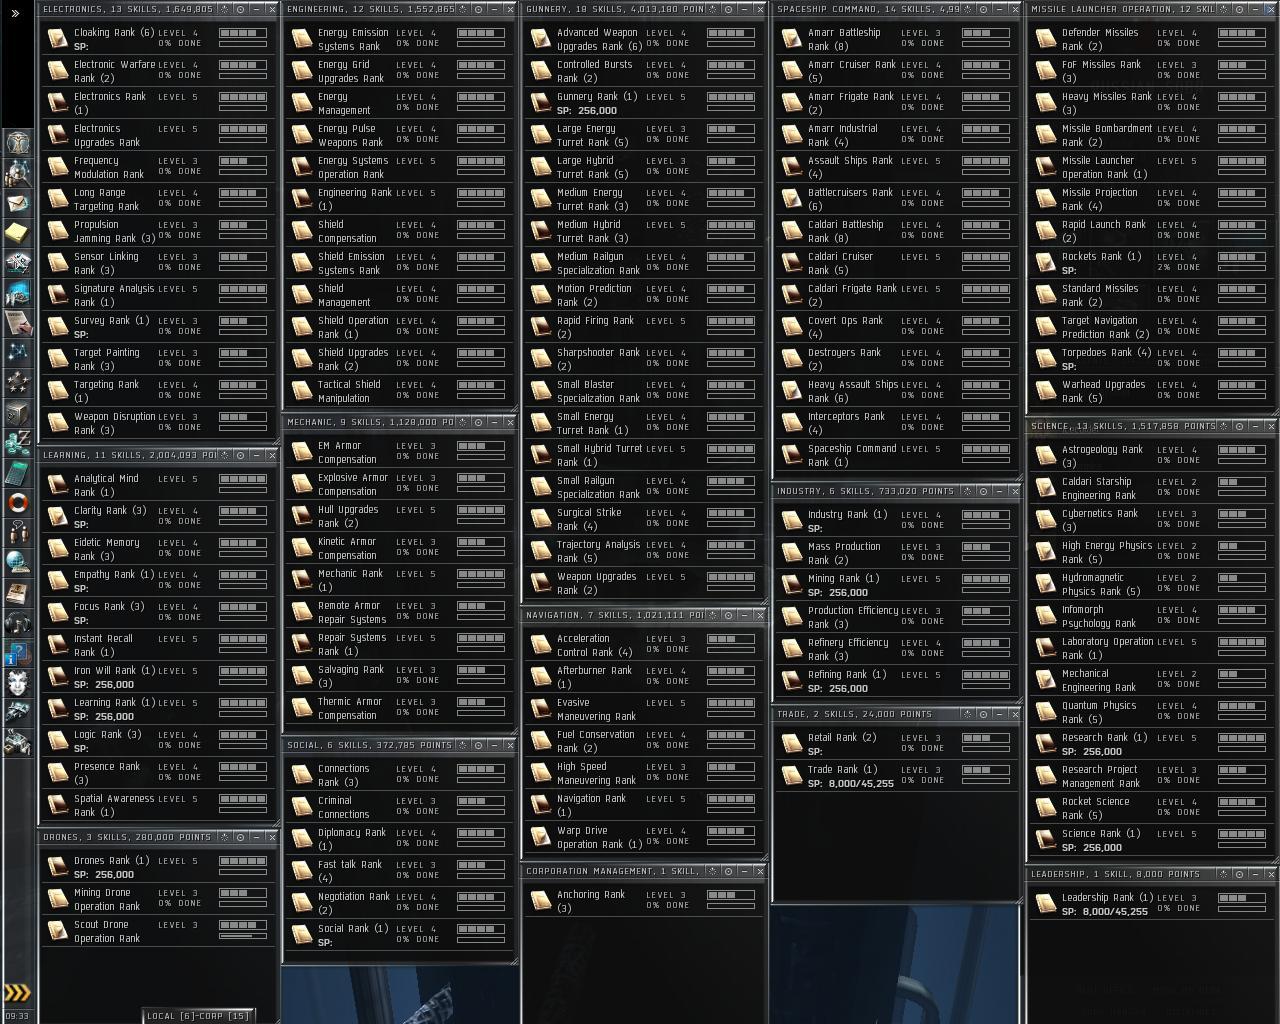Open the star constellation map sidebar icon
The width and height of the screenshot is (1280, 1024).
pyautogui.click(x=18, y=353)
